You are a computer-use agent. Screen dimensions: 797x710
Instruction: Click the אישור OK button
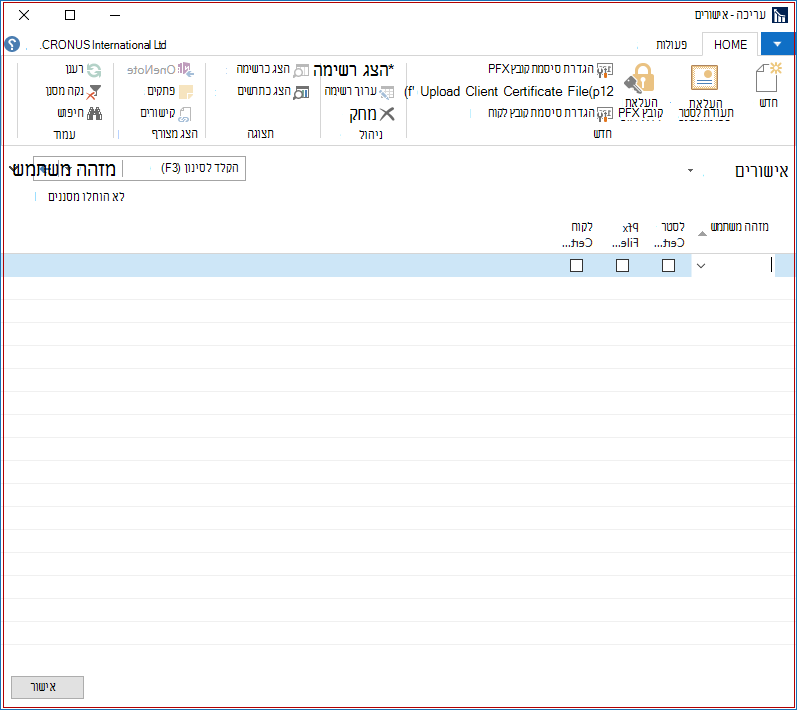tap(47, 687)
